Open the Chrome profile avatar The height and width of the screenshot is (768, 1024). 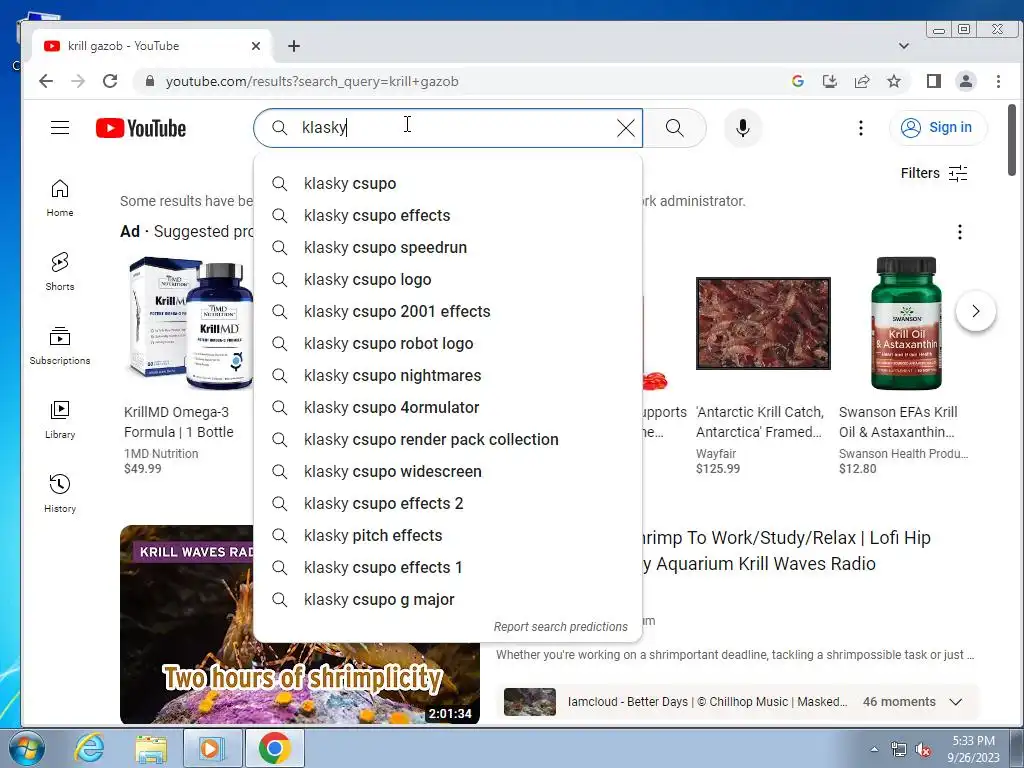click(966, 81)
